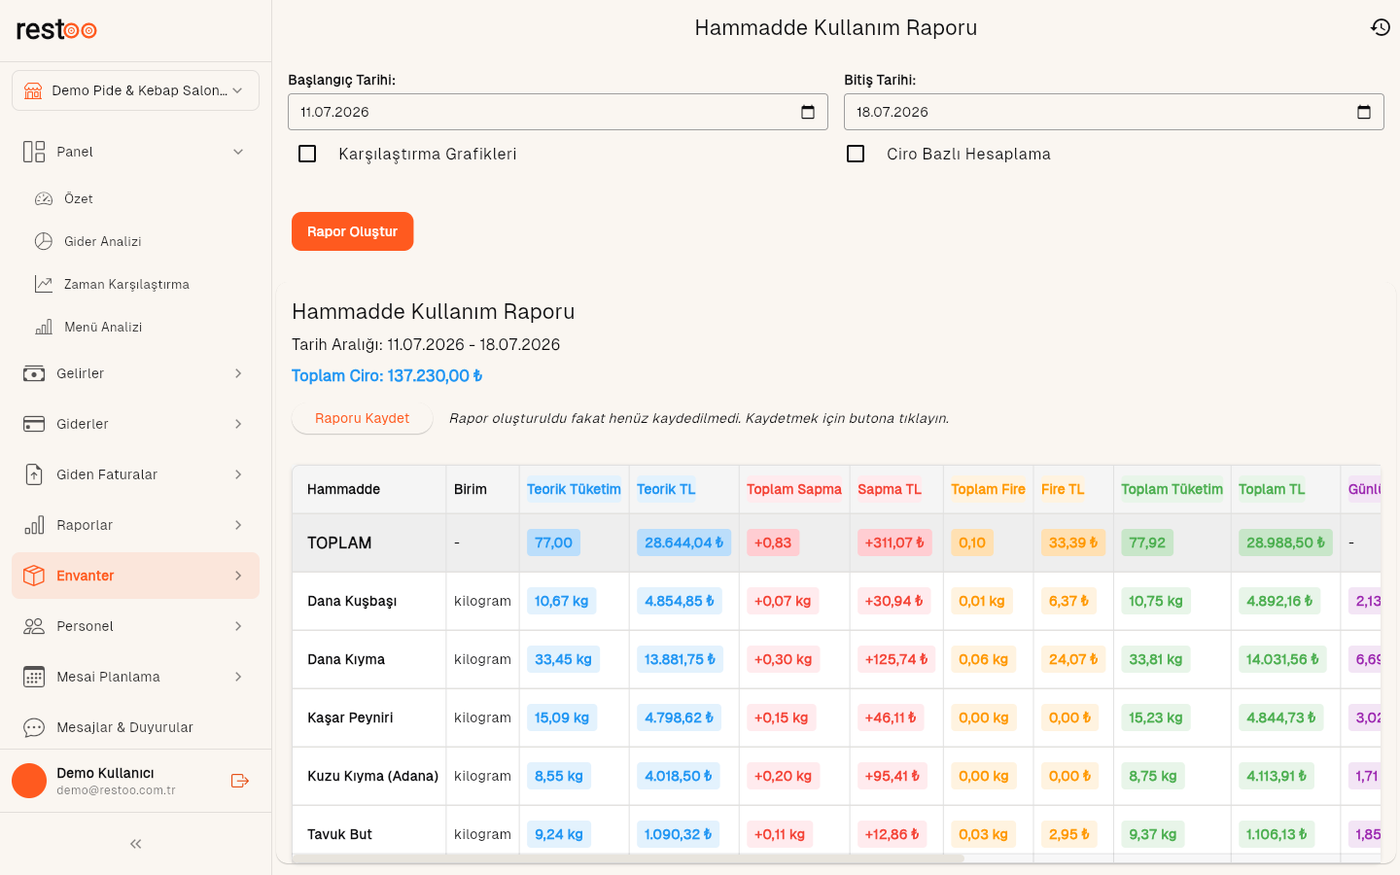
Task: Expand the Gelirler submenu arrow
Action: pyautogui.click(x=238, y=373)
